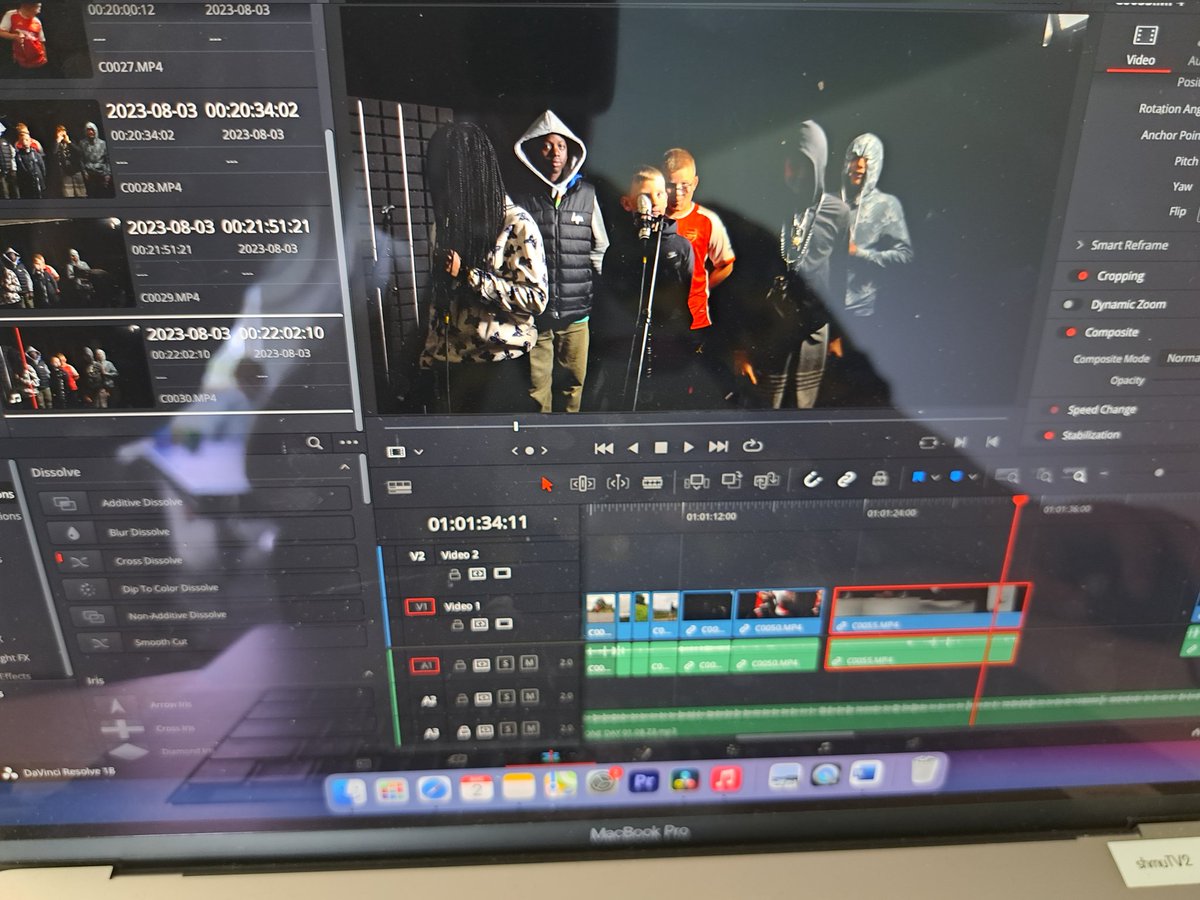
Task: Click the Go to Previous Edit icon
Action: (992, 441)
